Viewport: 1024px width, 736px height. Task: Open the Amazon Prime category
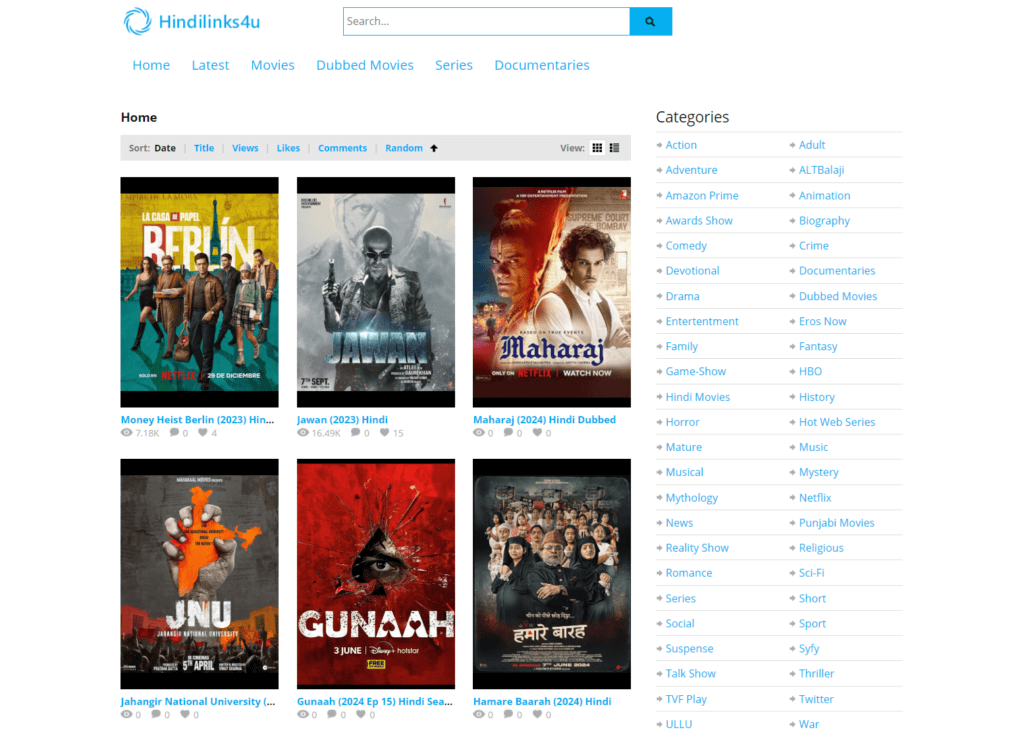pyautogui.click(x=701, y=196)
